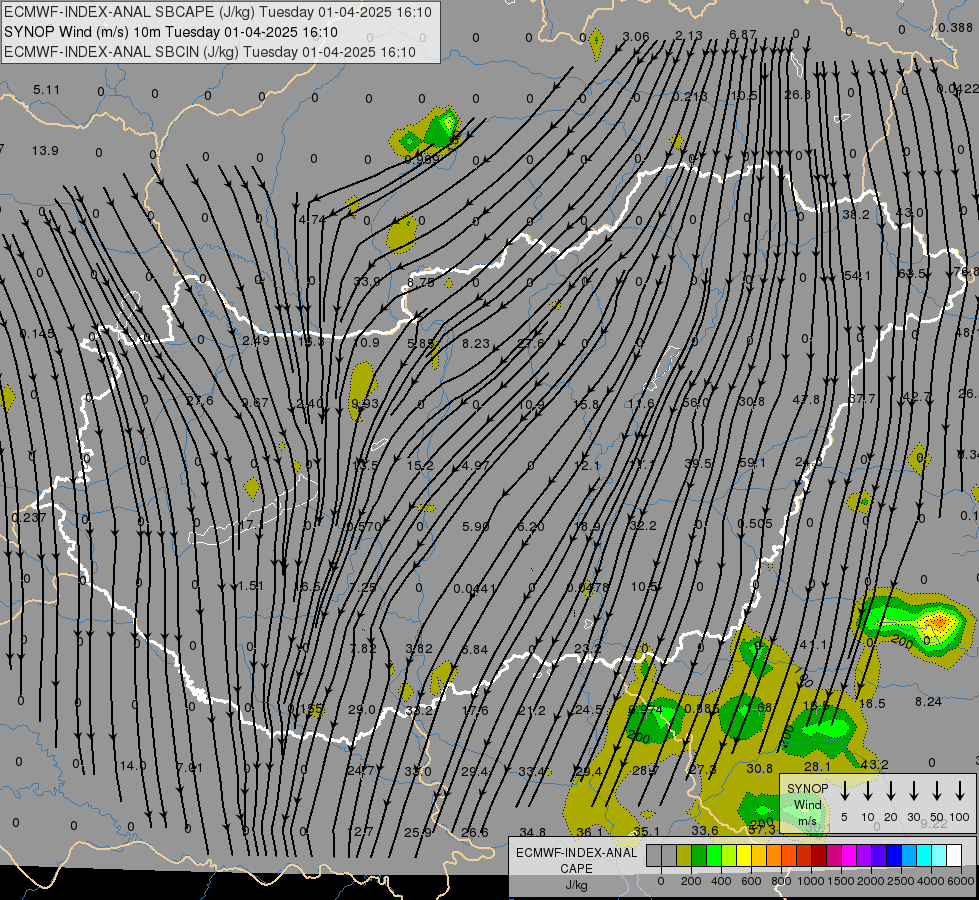Click the map value 8.23

point(476,343)
